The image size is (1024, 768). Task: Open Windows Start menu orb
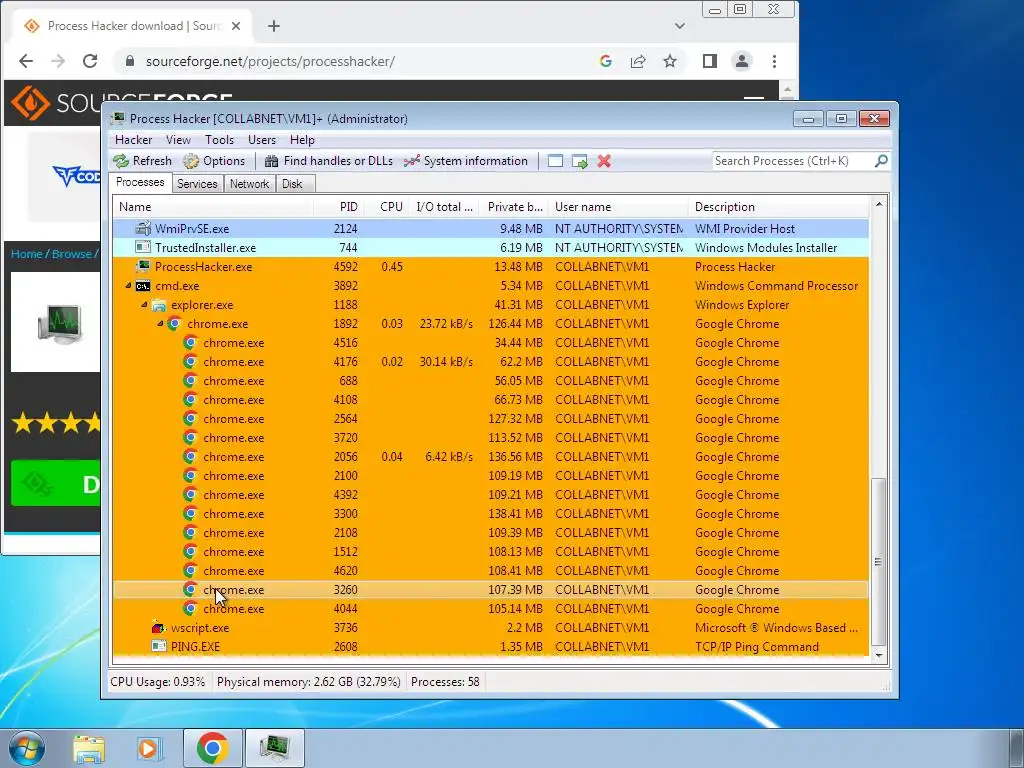click(26, 748)
